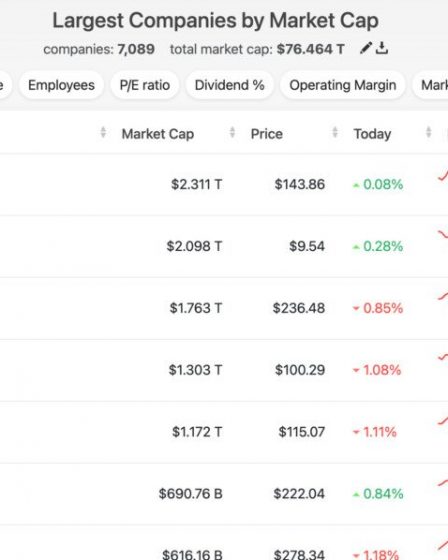Click total market cap value $76.464 T
448x560 pixels.
tap(310, 49)
